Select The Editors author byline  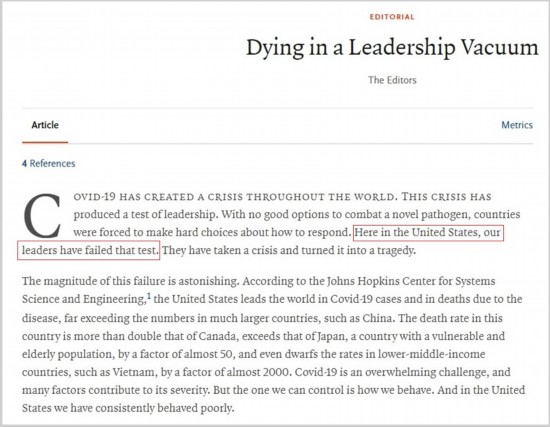(392, 80)
